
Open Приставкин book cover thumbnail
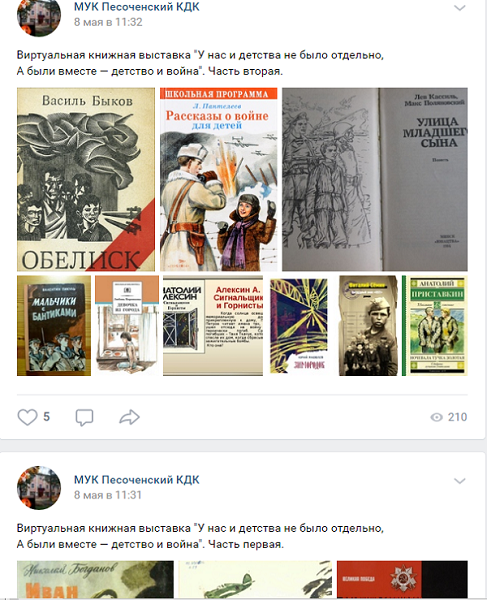[x=435, y=326]
